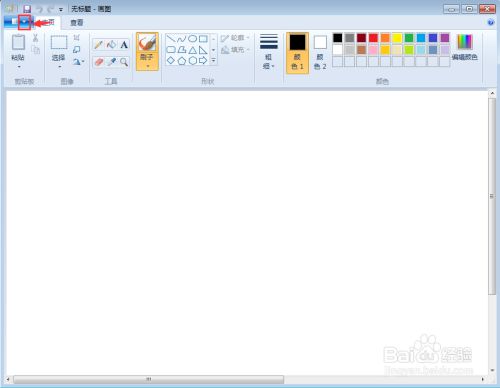
Task: Click the horizontal scrollbar right arrow
Action: click(482, 379)
